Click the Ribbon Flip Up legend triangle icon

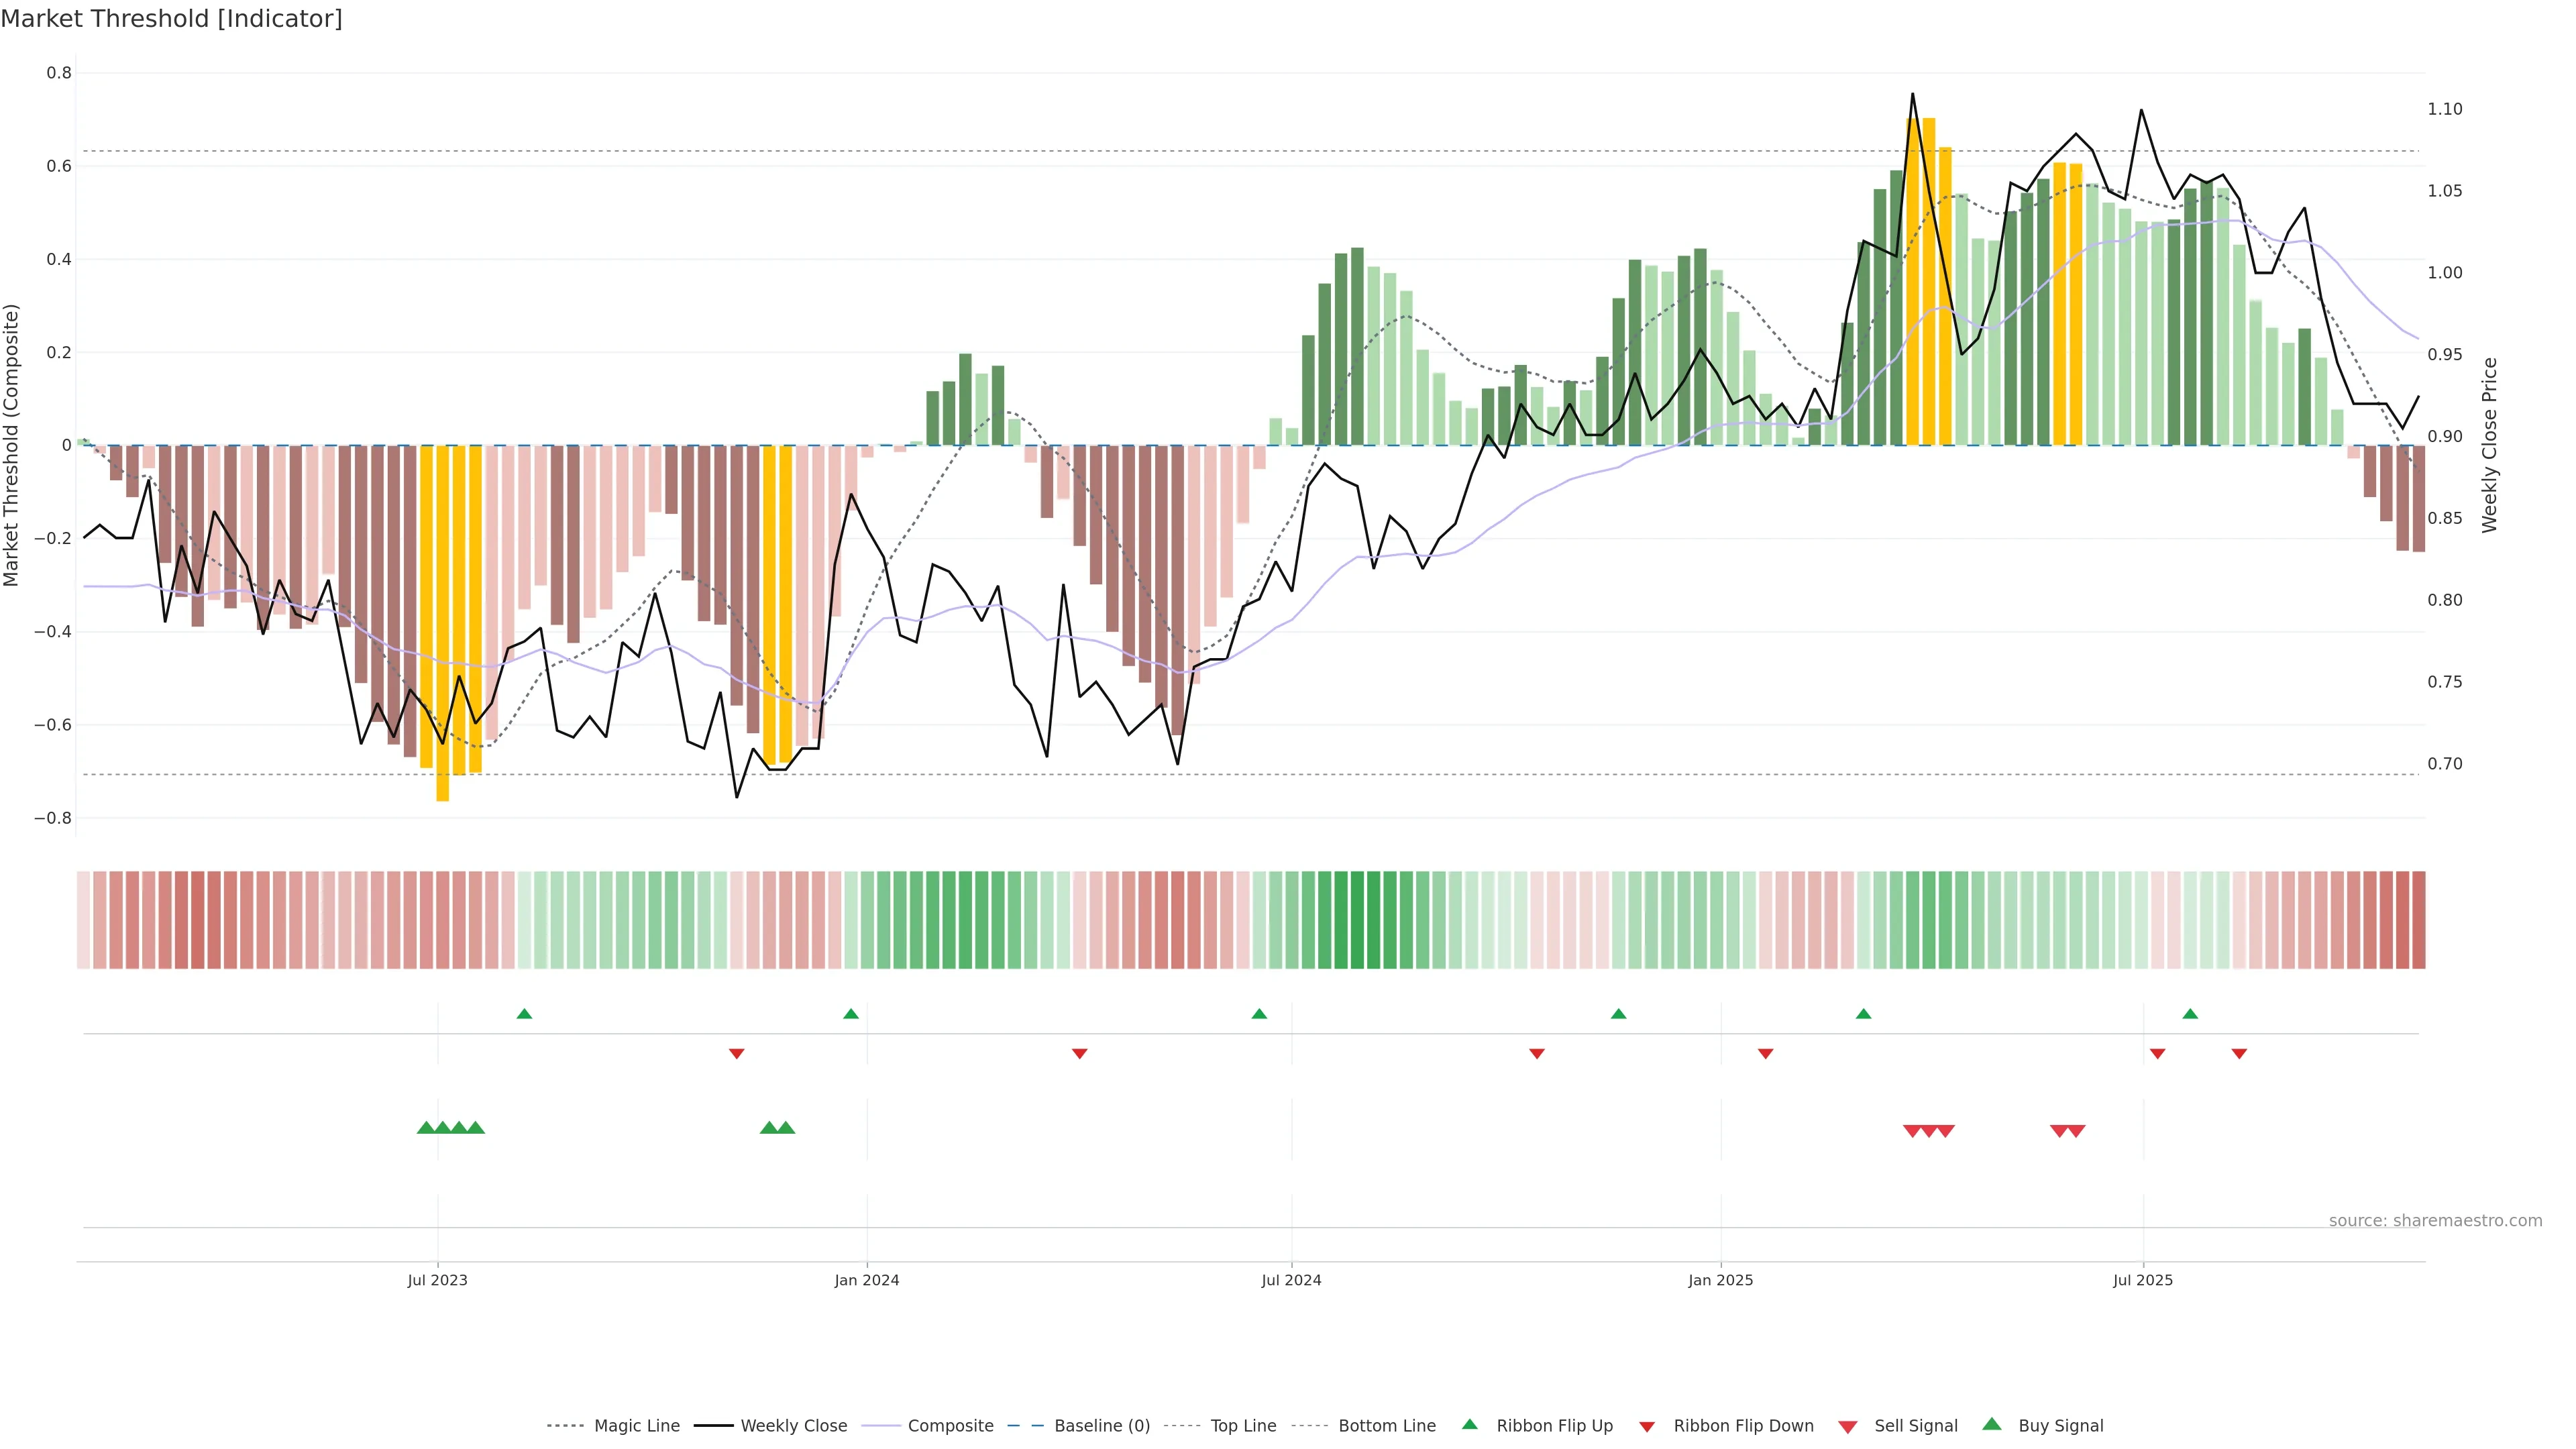(x=1469, y=1424)
